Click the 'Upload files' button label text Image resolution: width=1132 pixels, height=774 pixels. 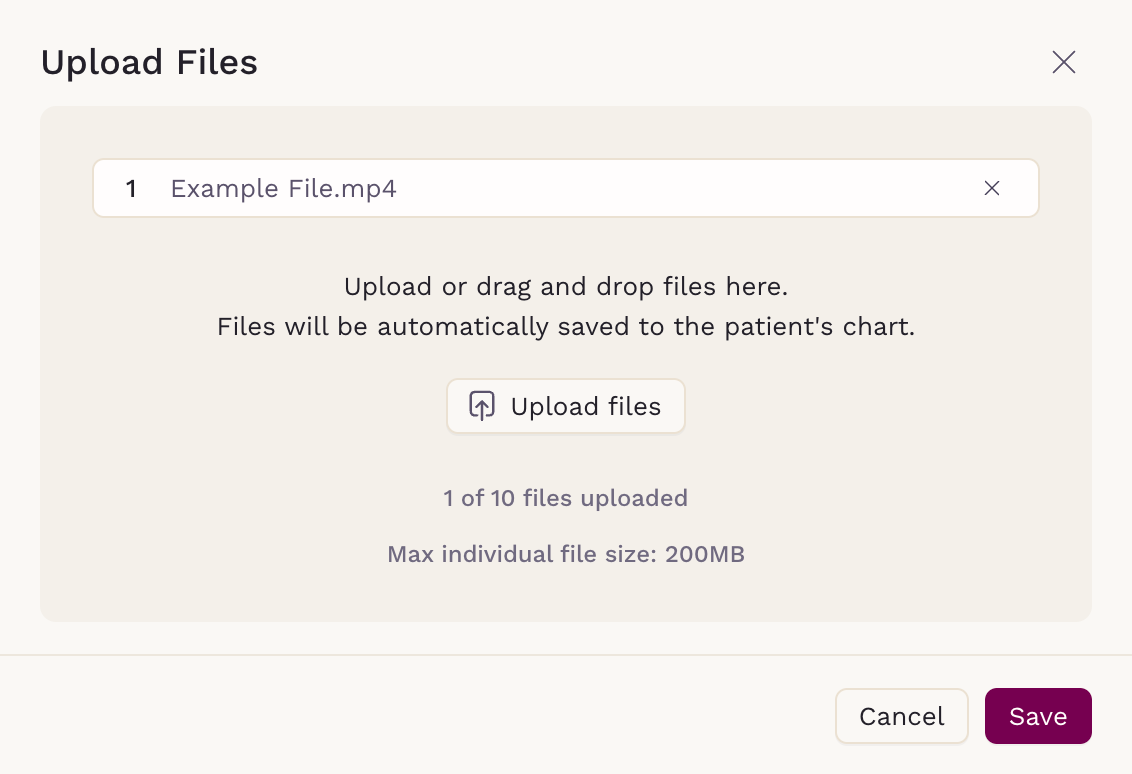click(x=586, y=407)
